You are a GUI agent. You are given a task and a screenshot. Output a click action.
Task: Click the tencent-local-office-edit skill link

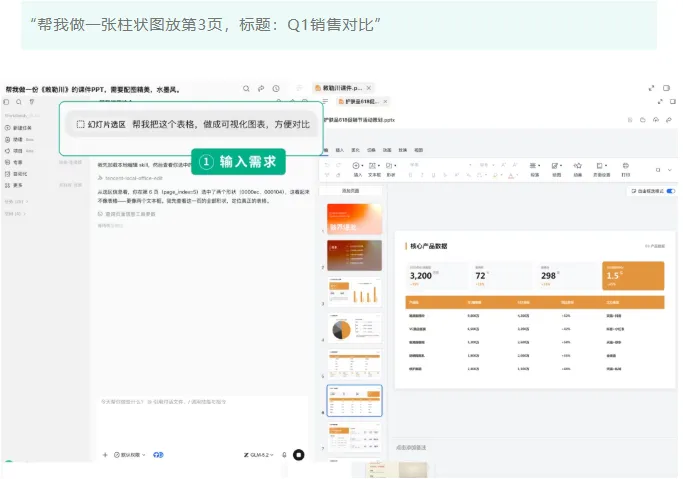(131, 178)
